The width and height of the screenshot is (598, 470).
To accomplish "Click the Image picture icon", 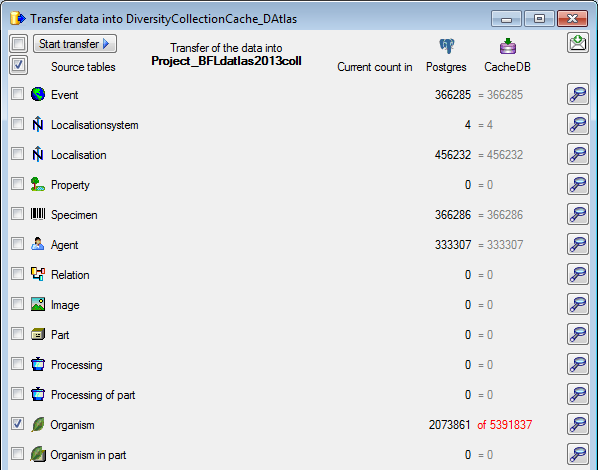I will pyautogui.click(x=38, y=304).
